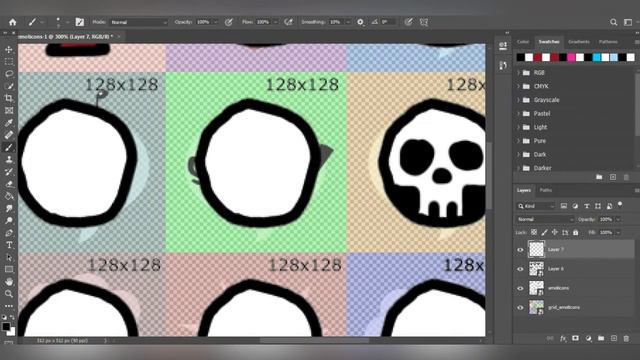The width and height of the screenshot is (640, 360).
Task: Add a layer mask
Action: tap(576, 338)
